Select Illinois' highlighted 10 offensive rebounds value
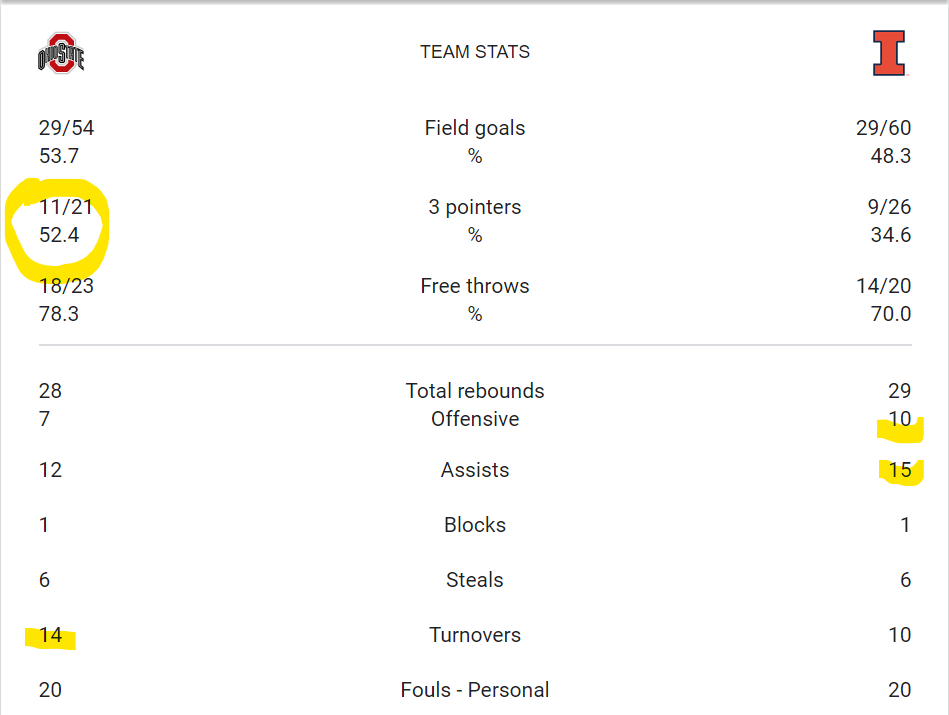The width and height of the screenshot is (949, 715). point(900,419)
